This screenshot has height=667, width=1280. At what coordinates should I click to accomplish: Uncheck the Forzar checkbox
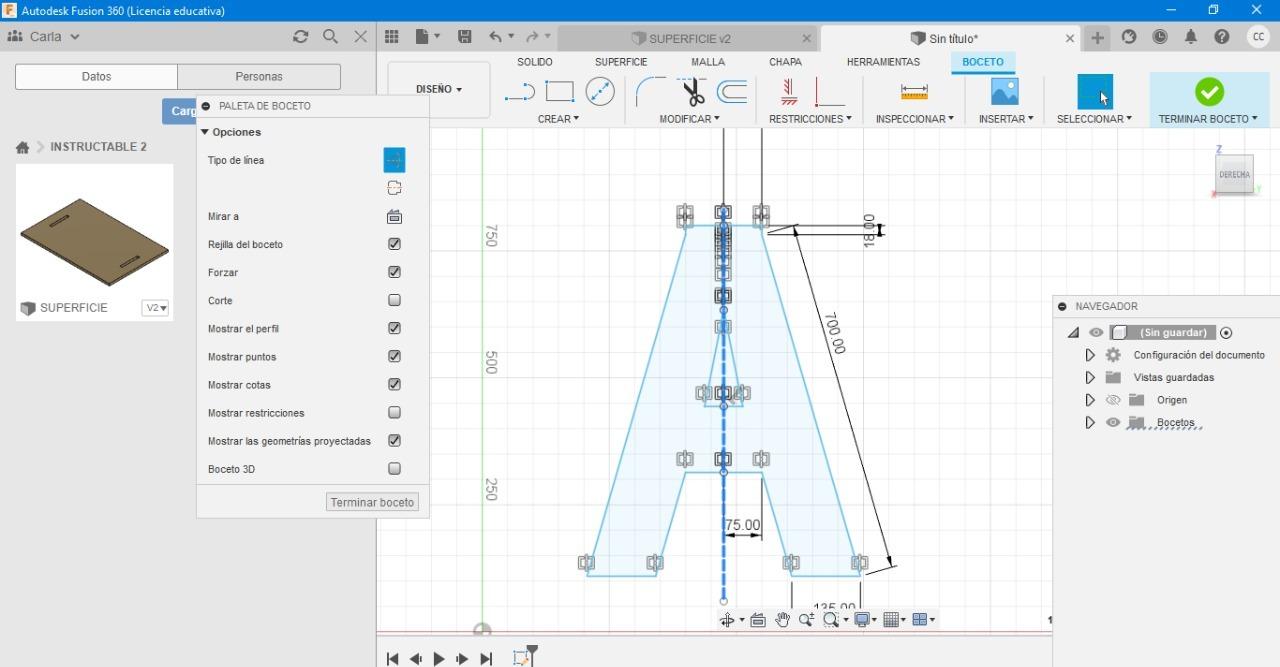click(394, 272)
